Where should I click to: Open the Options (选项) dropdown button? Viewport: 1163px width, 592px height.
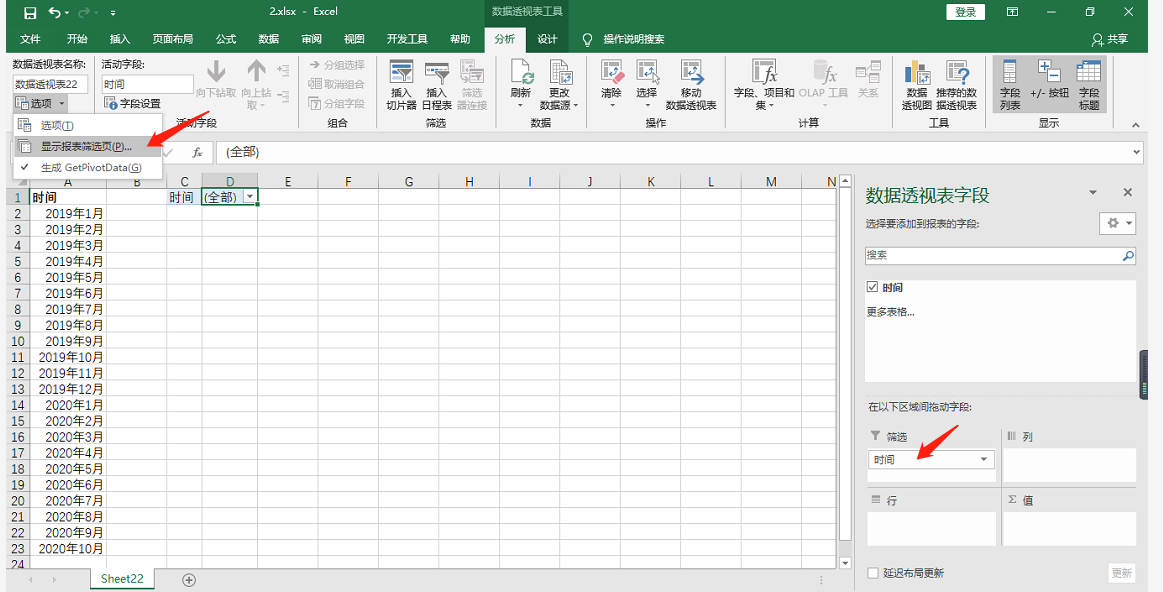click(x=41, y=104)
